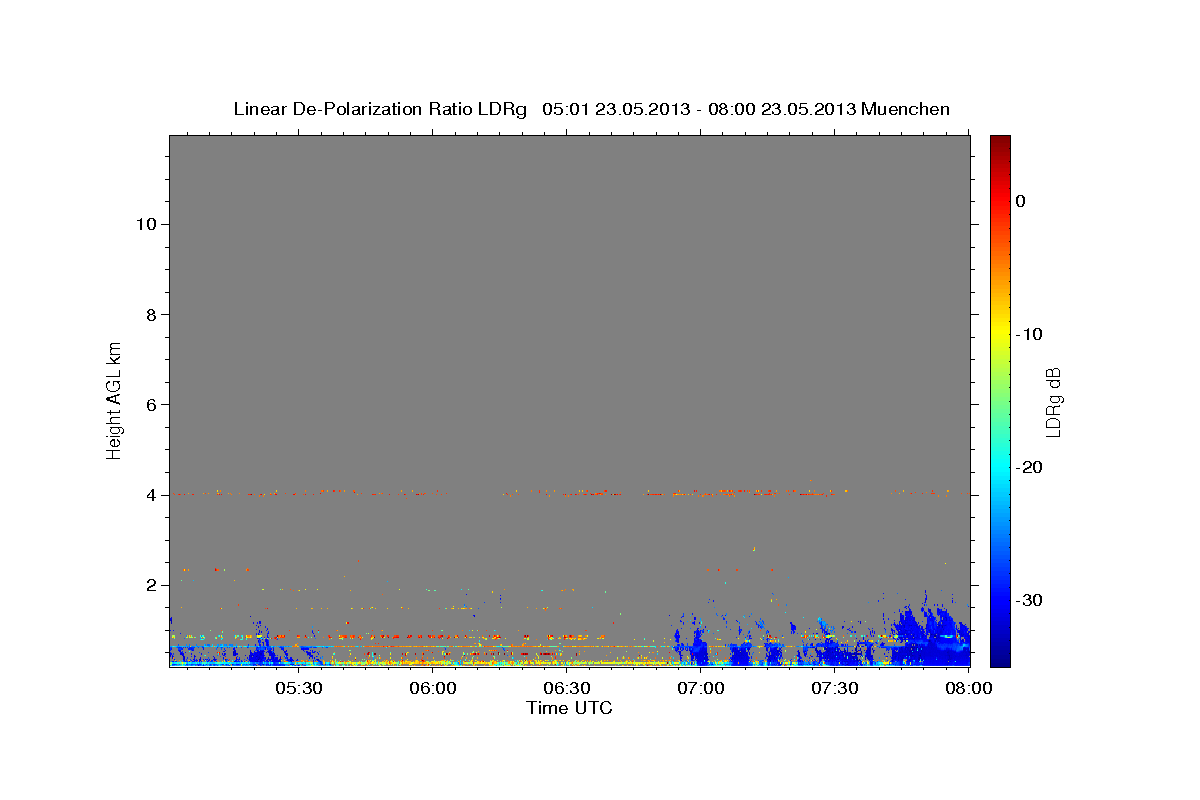Click the LDRg color scale bar
Image resolution: width=1200 pixels, height=800 pixels.
pos(1000,400)
